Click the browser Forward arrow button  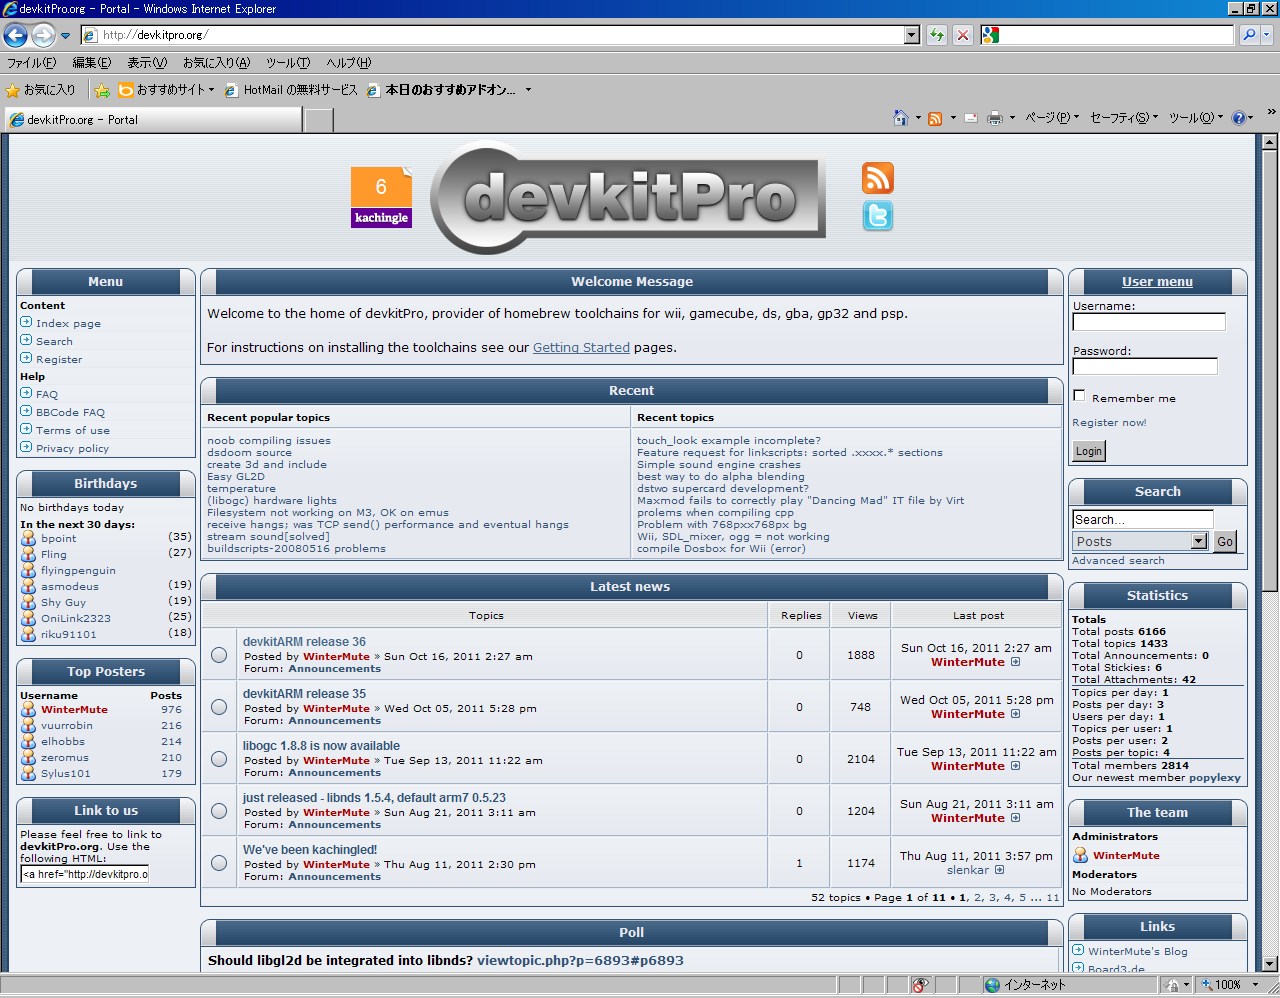tap(43, 35)
